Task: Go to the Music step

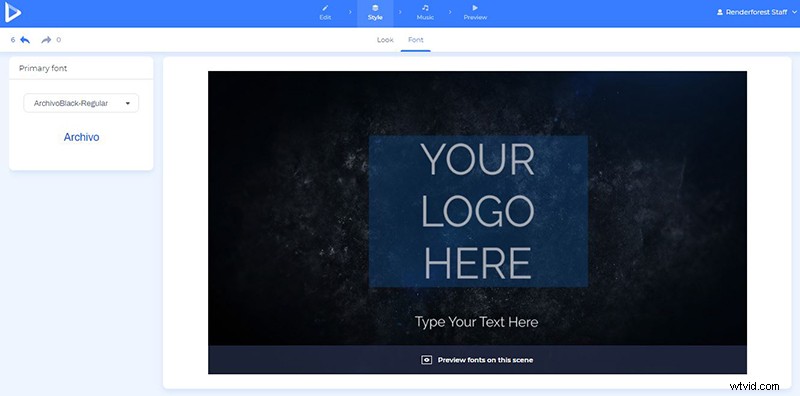Action: click(x=425, y=13)
